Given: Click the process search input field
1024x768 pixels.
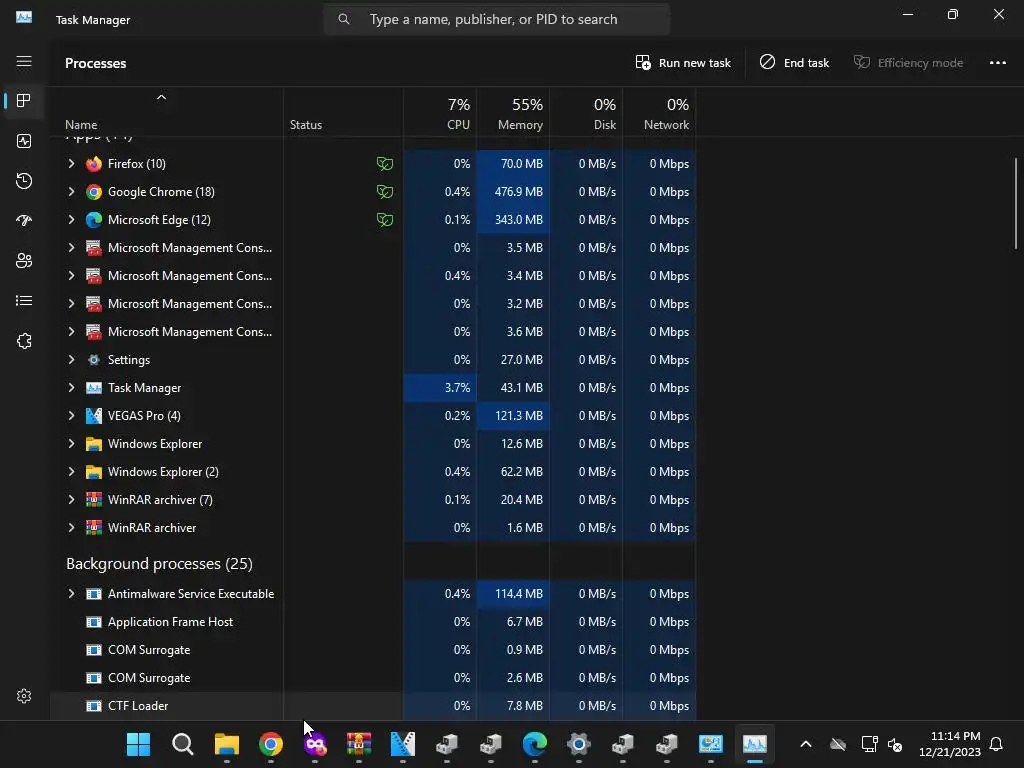Looking at the screenshot, I should pos(497,20).
